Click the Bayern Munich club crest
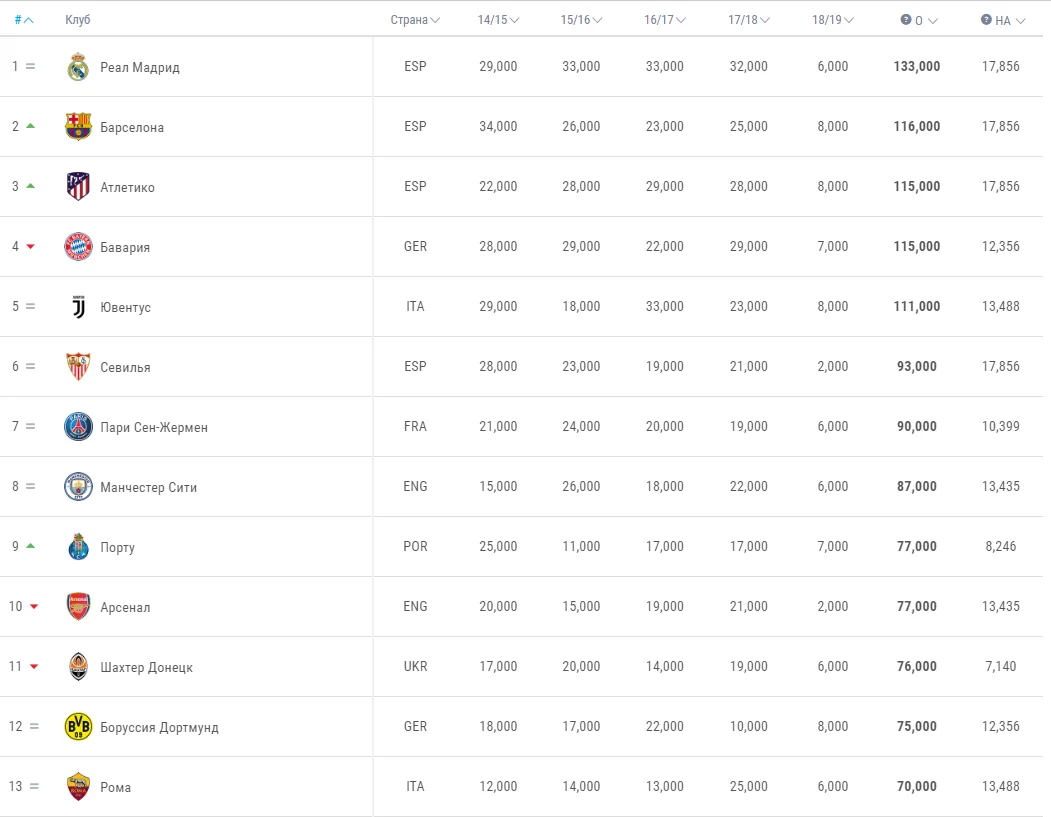 point(78,247)
